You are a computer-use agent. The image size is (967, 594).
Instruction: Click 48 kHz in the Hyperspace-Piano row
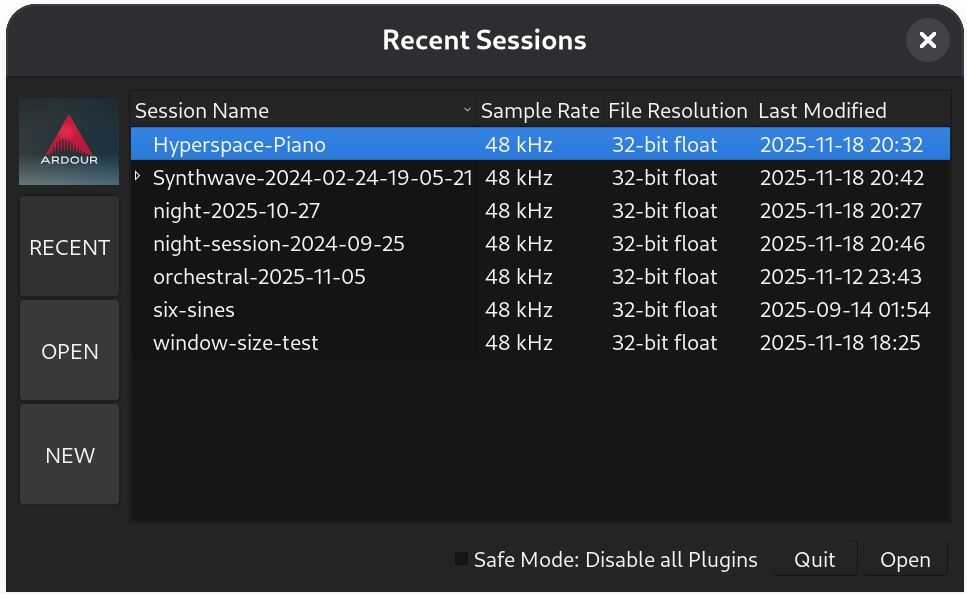519,144
